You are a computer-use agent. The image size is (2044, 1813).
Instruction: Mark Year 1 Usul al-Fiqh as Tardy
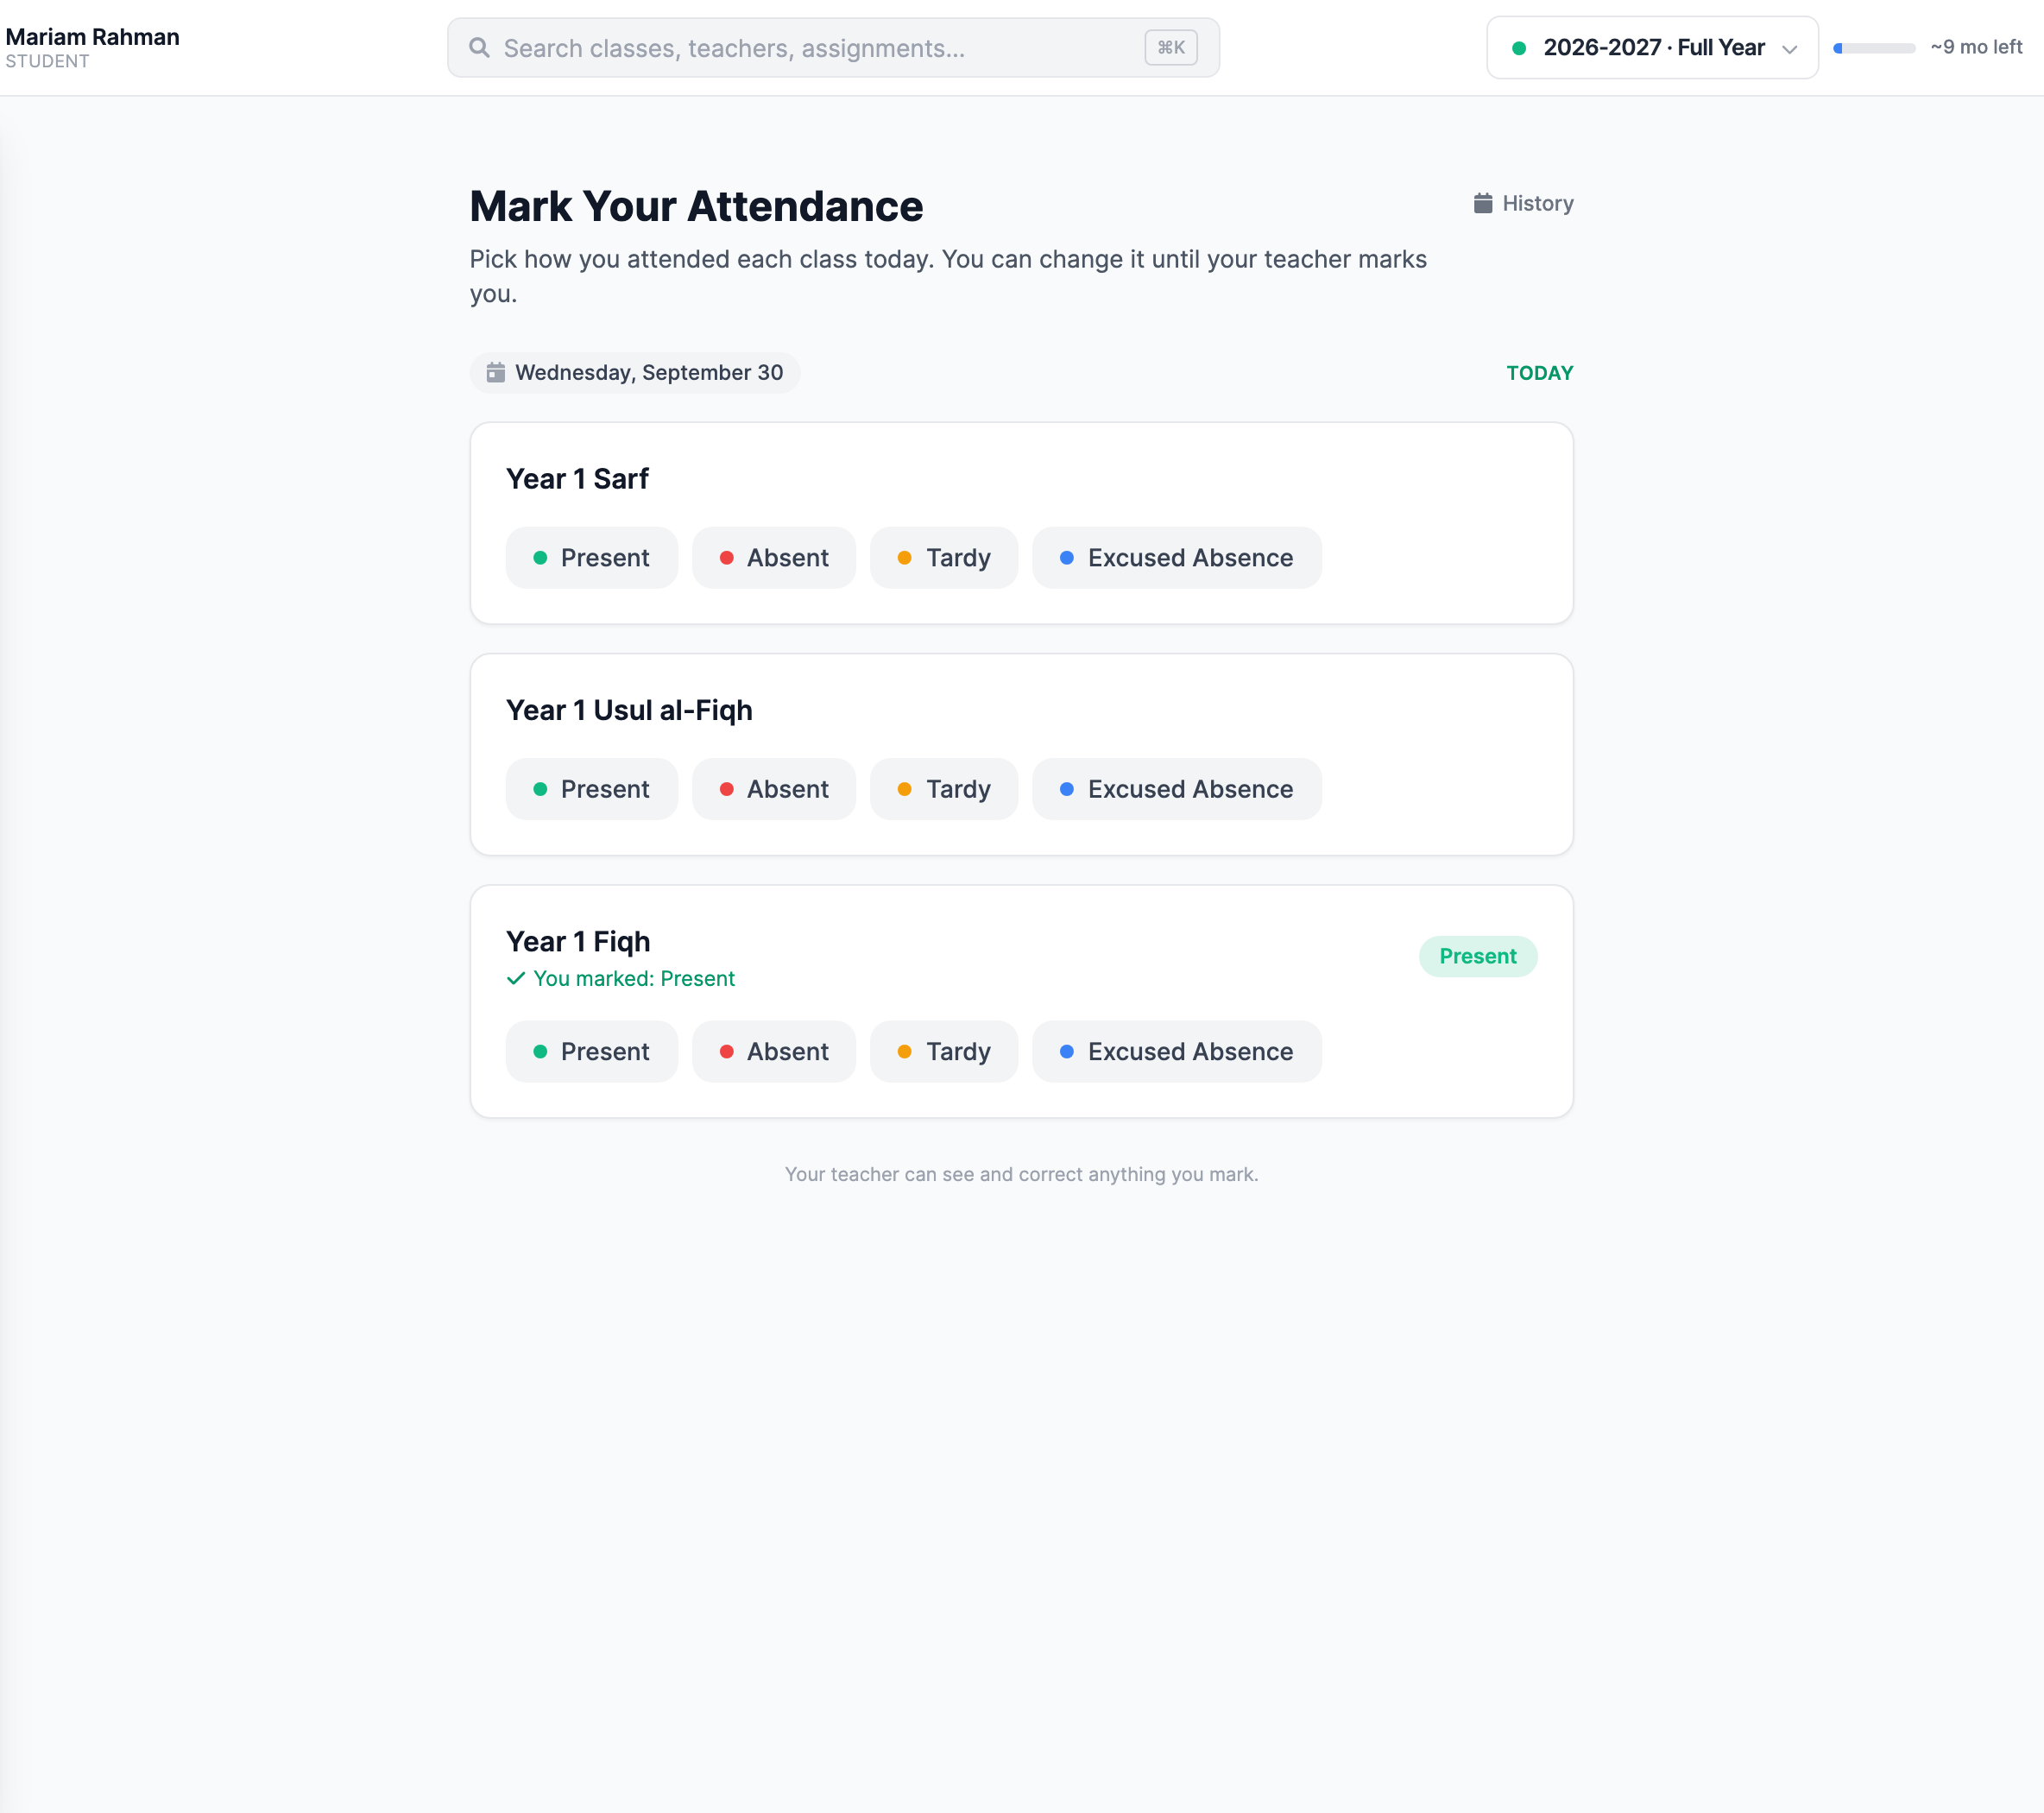click(944, 789)
